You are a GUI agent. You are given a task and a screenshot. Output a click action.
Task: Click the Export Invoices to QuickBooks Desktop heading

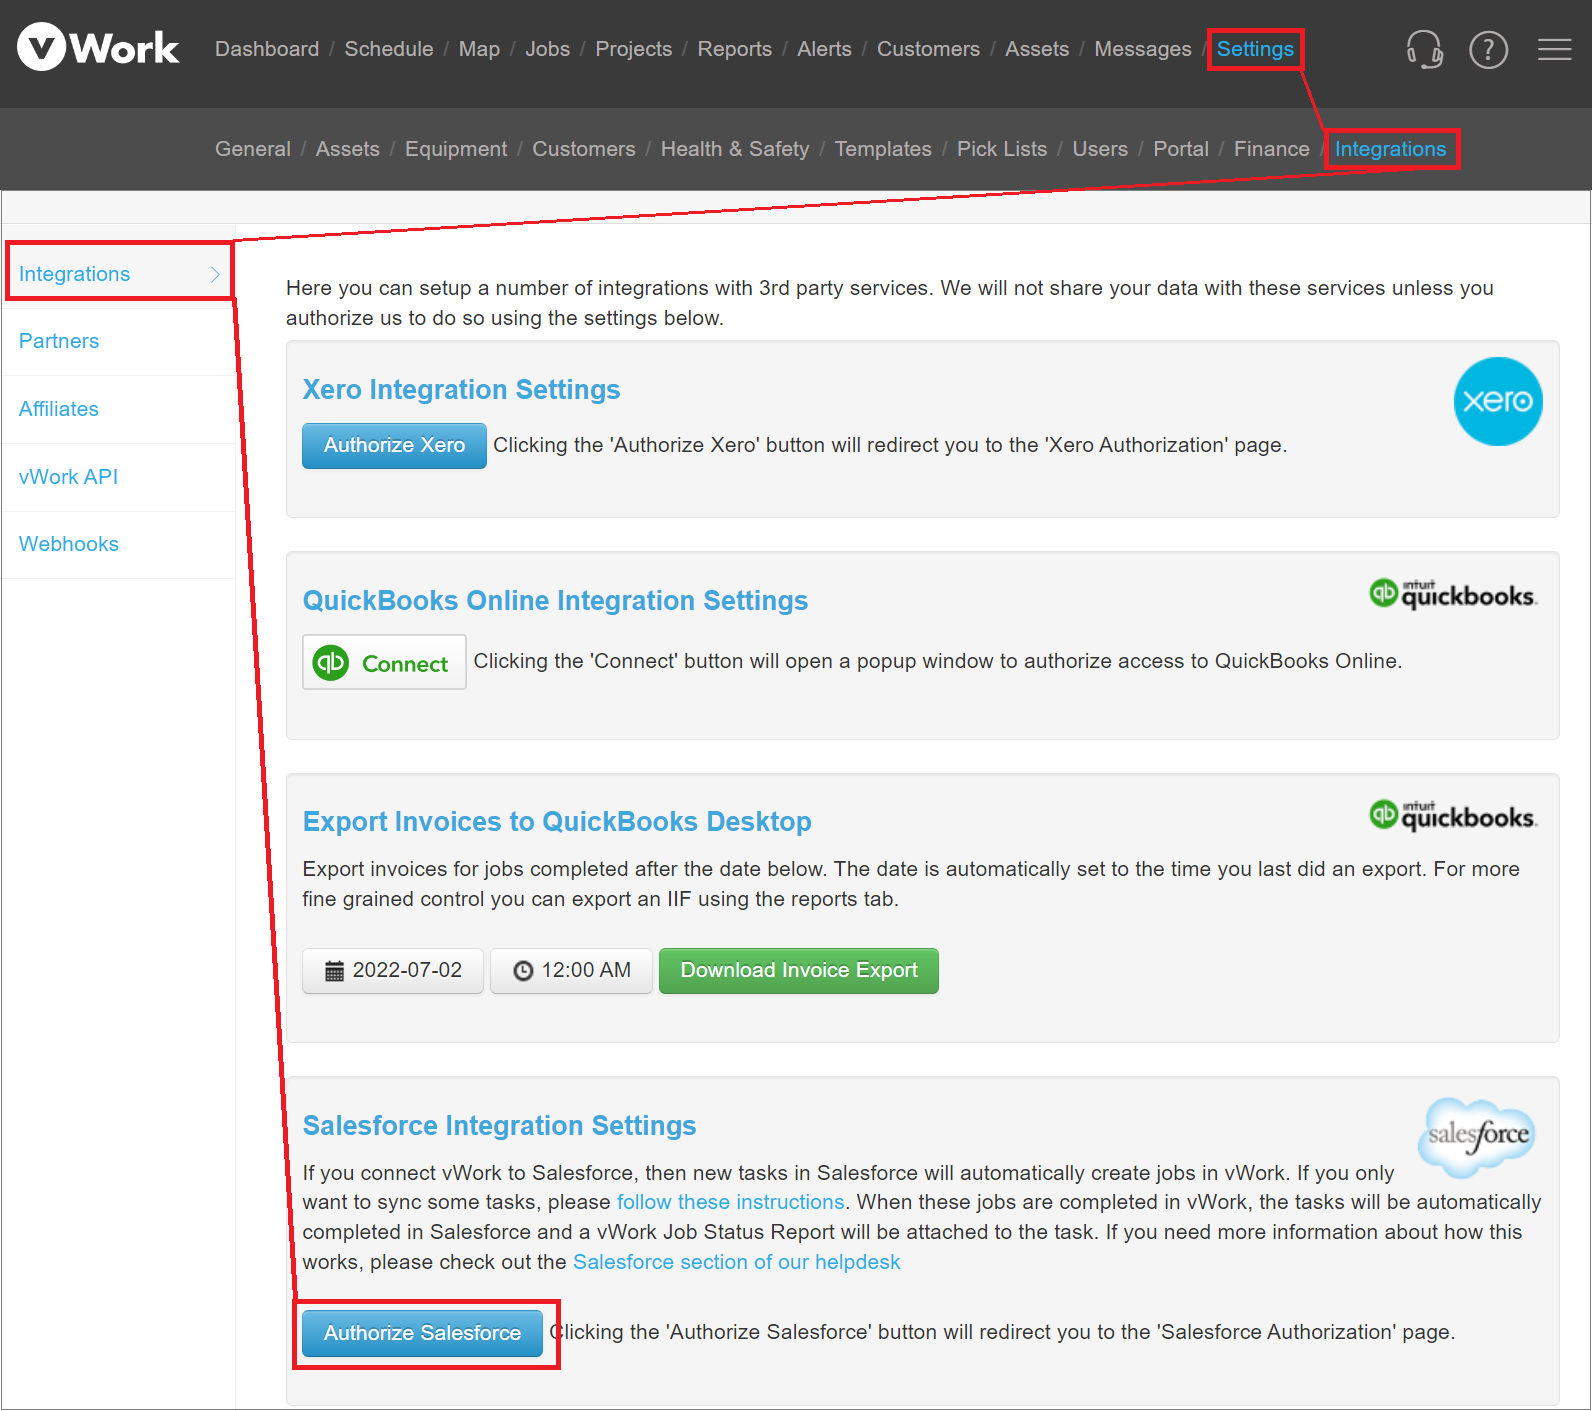click(x=557, y=822)
